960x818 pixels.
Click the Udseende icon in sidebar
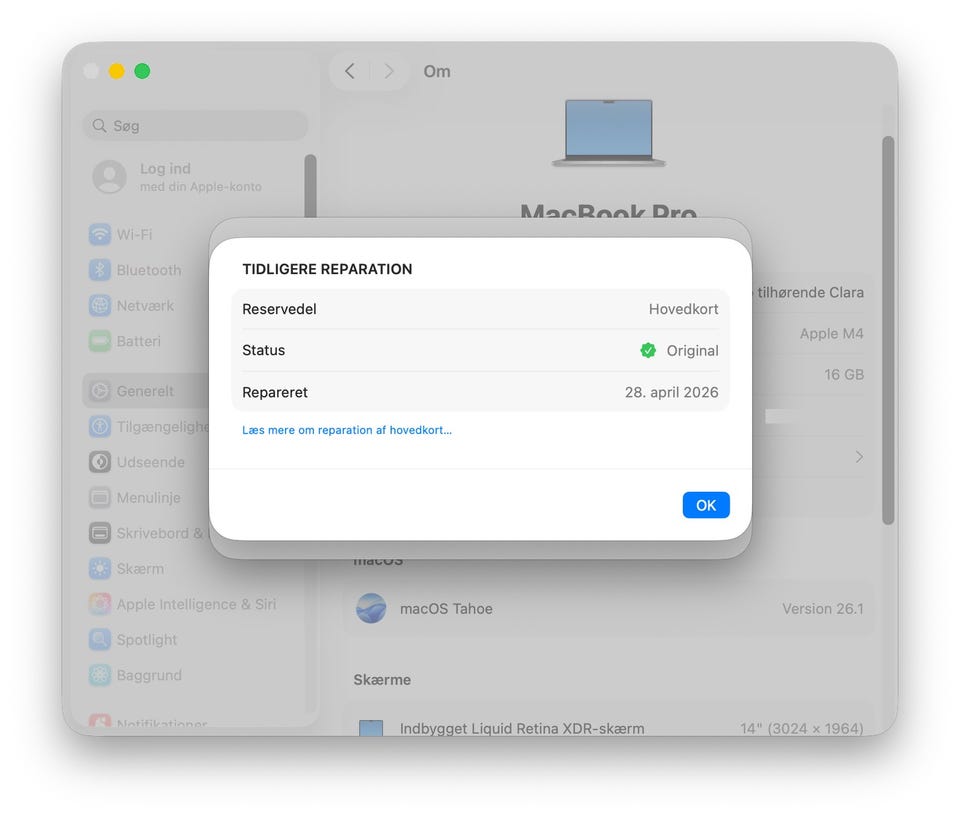100,462
